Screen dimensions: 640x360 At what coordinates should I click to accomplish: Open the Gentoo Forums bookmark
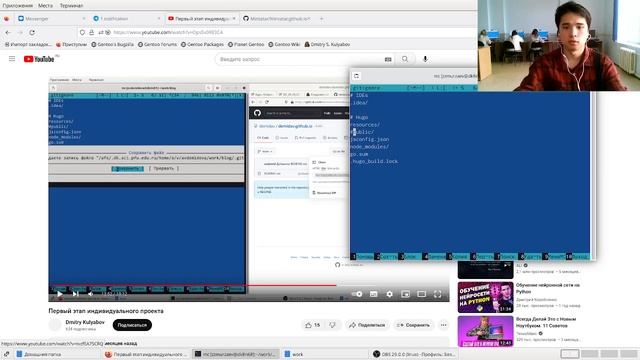click(x=157, y=44)
